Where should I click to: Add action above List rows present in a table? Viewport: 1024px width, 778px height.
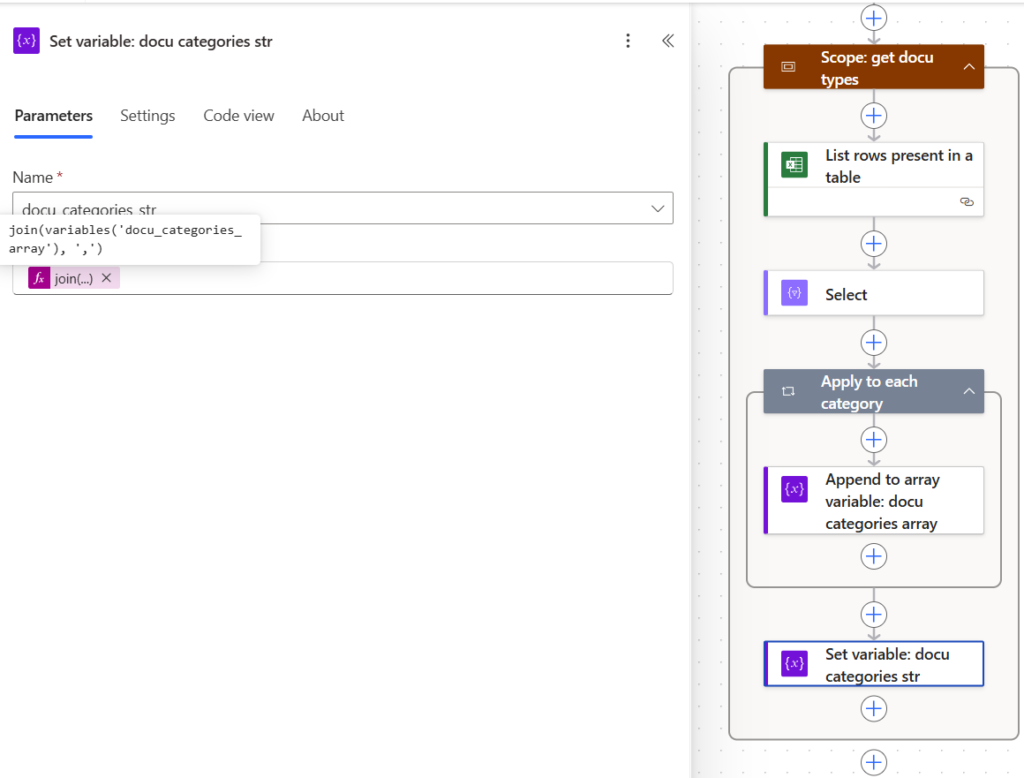[874, 116]
